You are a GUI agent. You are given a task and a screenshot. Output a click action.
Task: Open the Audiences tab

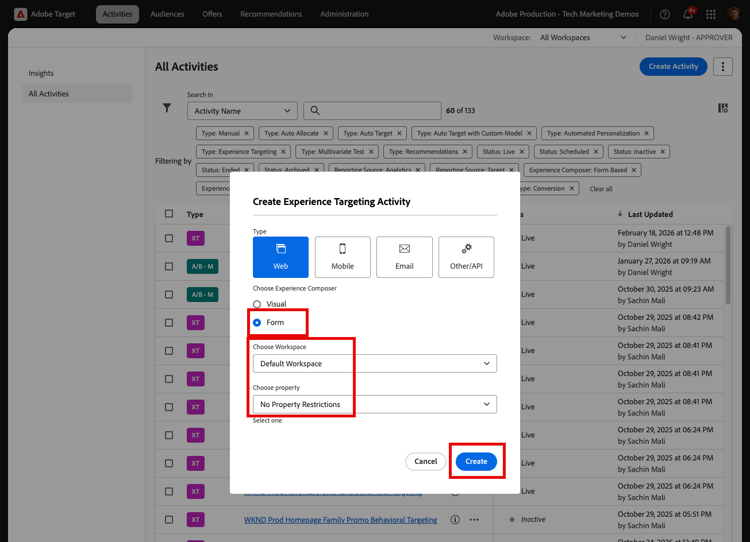[167, 14]
